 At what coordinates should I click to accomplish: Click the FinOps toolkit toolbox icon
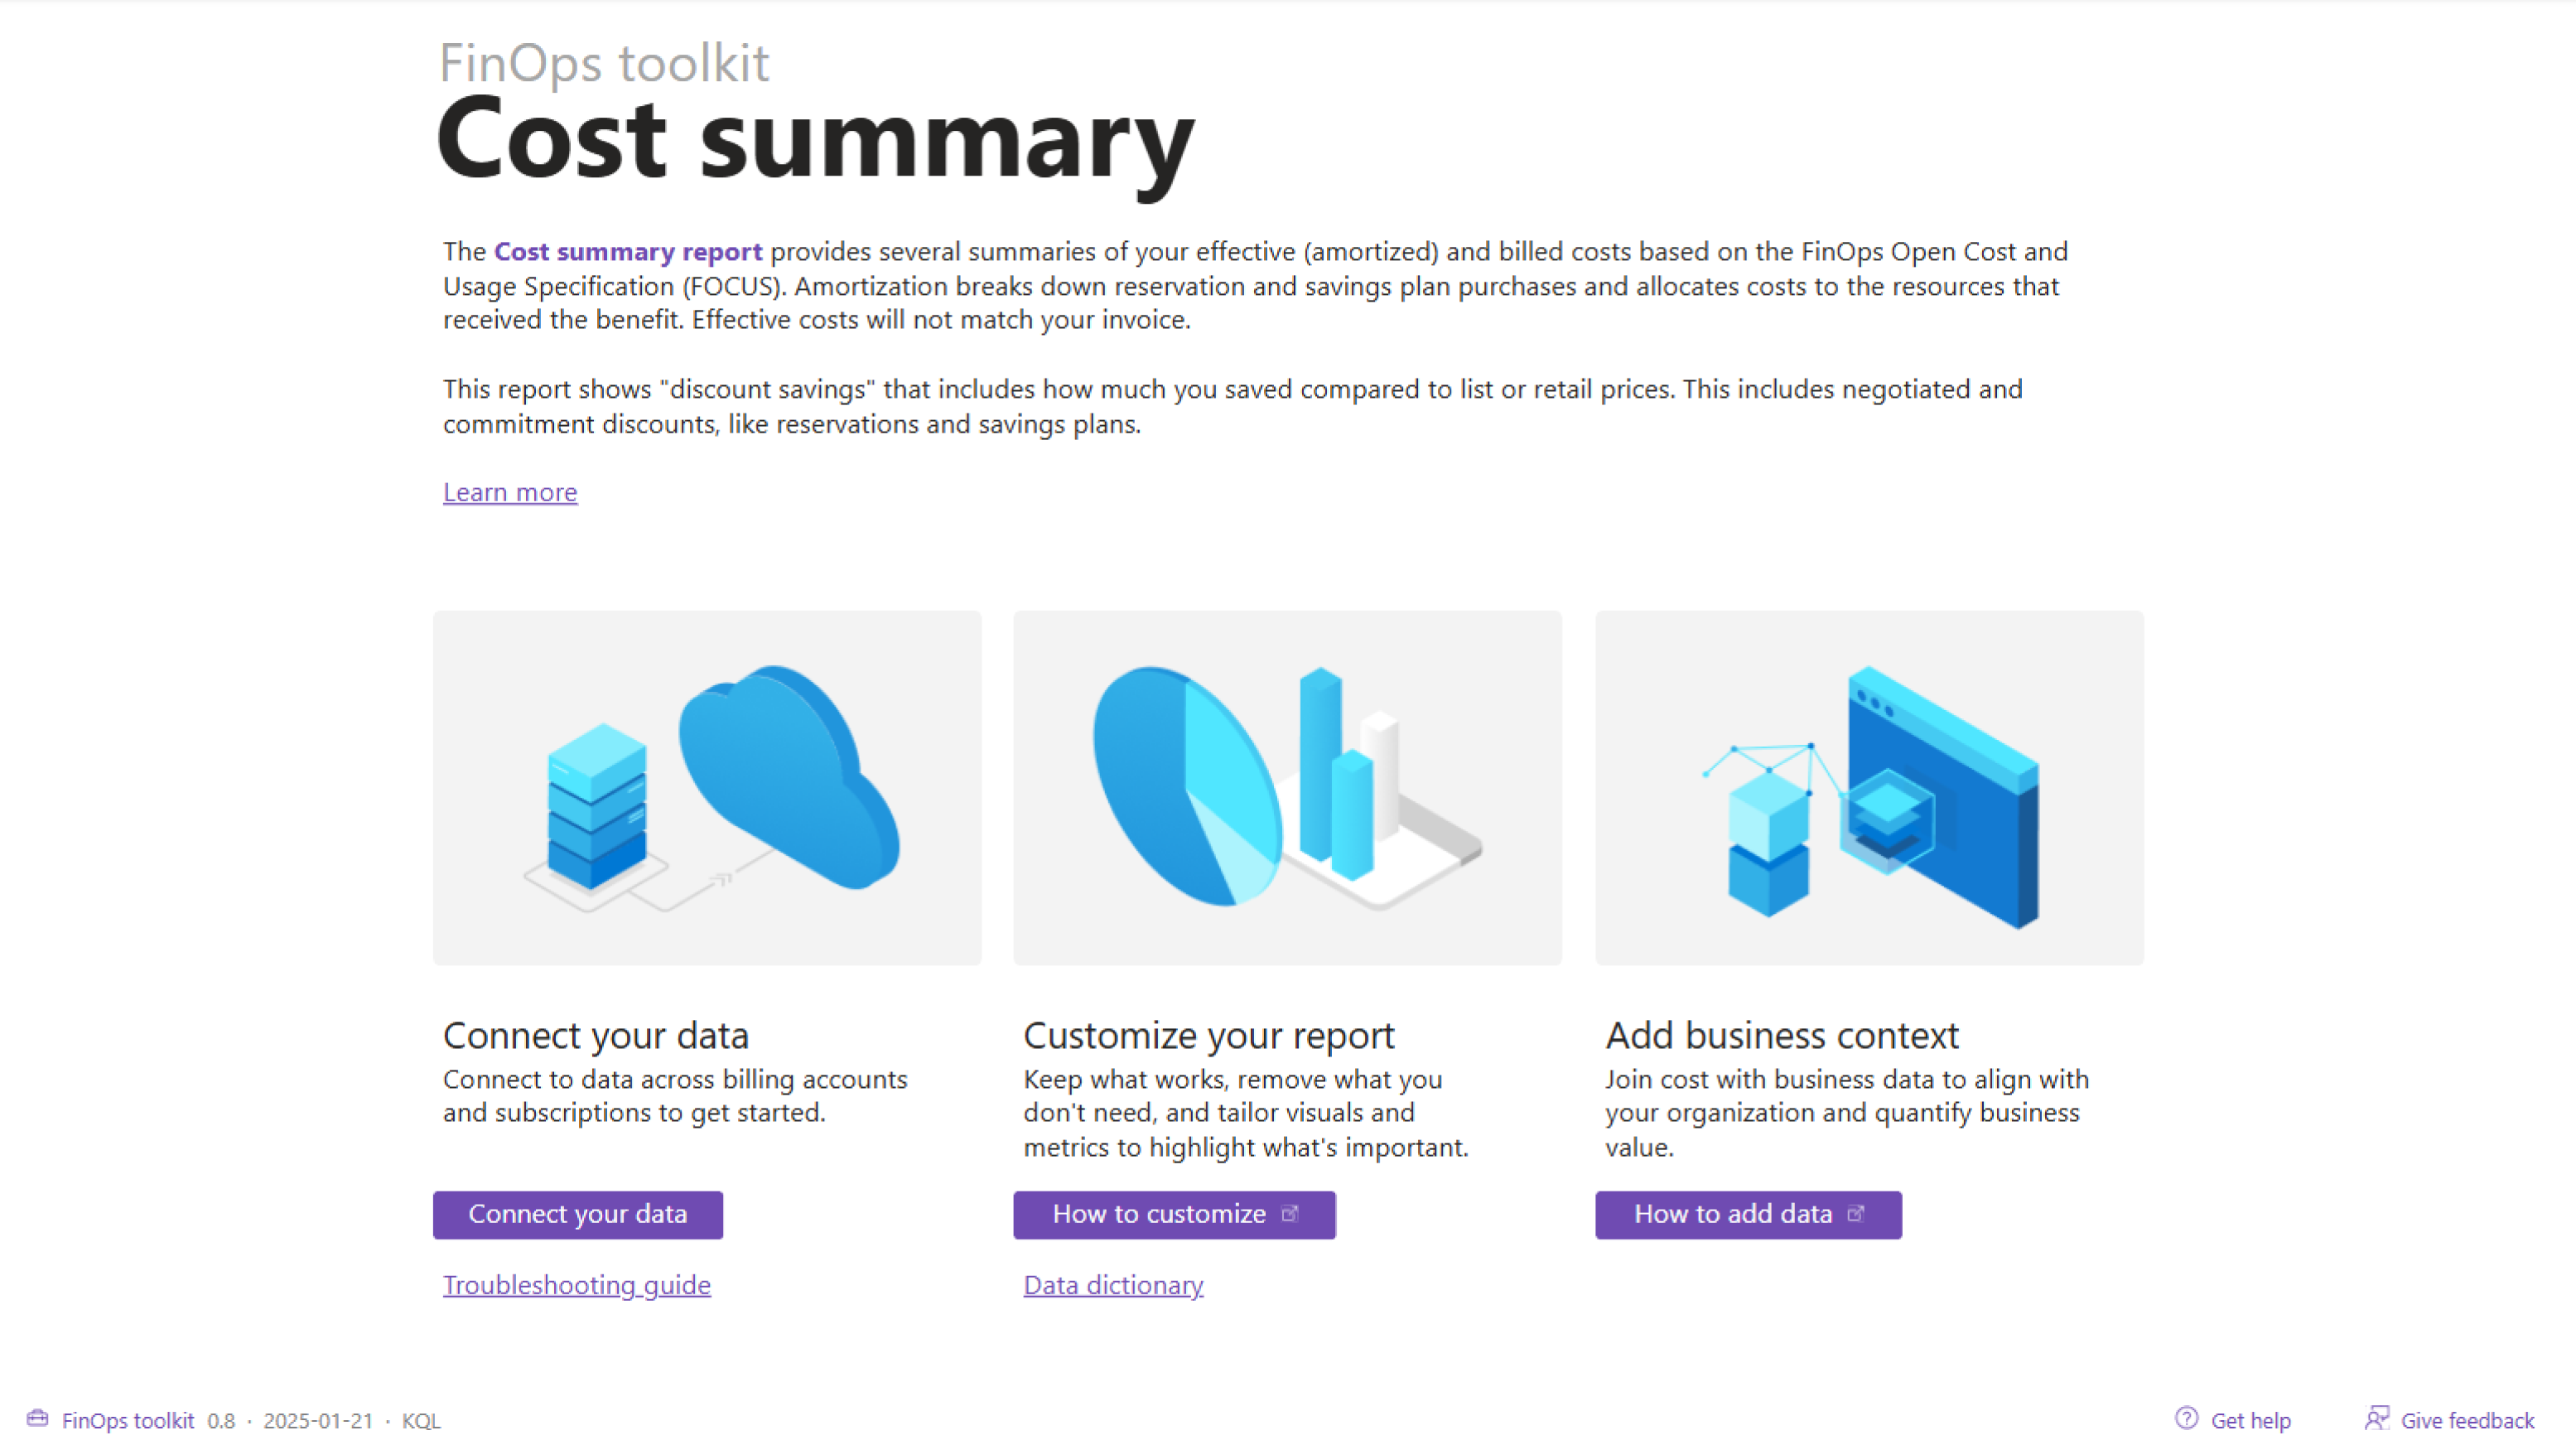tap(38, 1418)
